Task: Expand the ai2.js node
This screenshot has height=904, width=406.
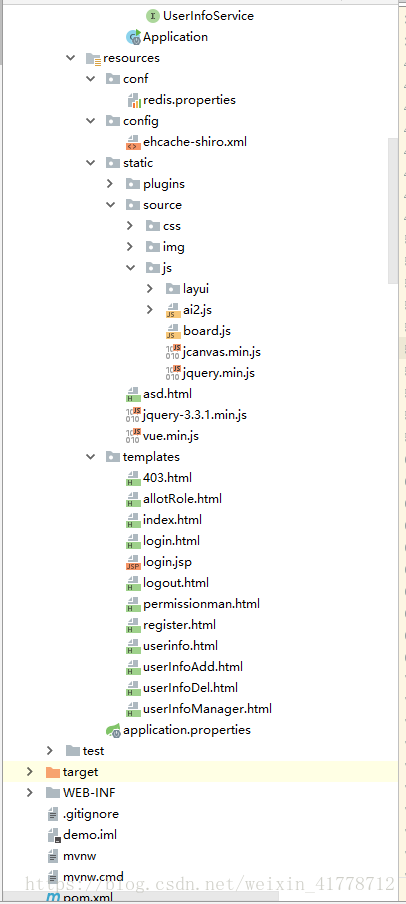Action: 151,310
